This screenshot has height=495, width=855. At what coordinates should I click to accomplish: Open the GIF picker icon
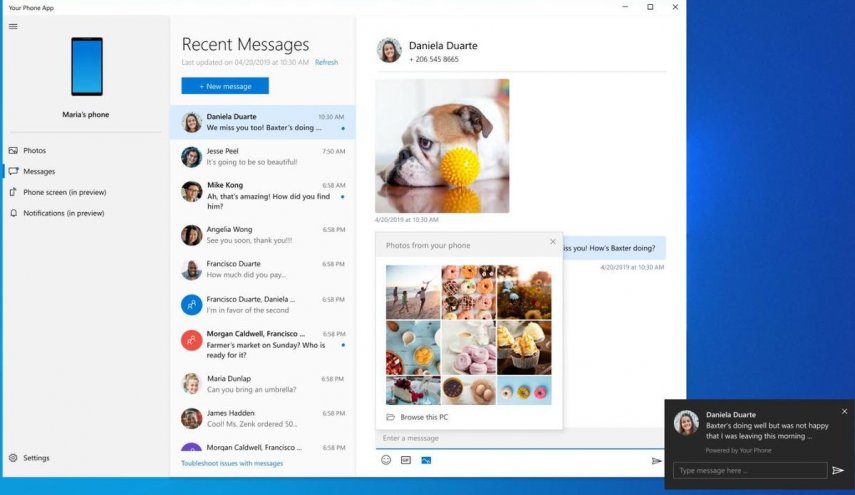(x=406, y=460)
